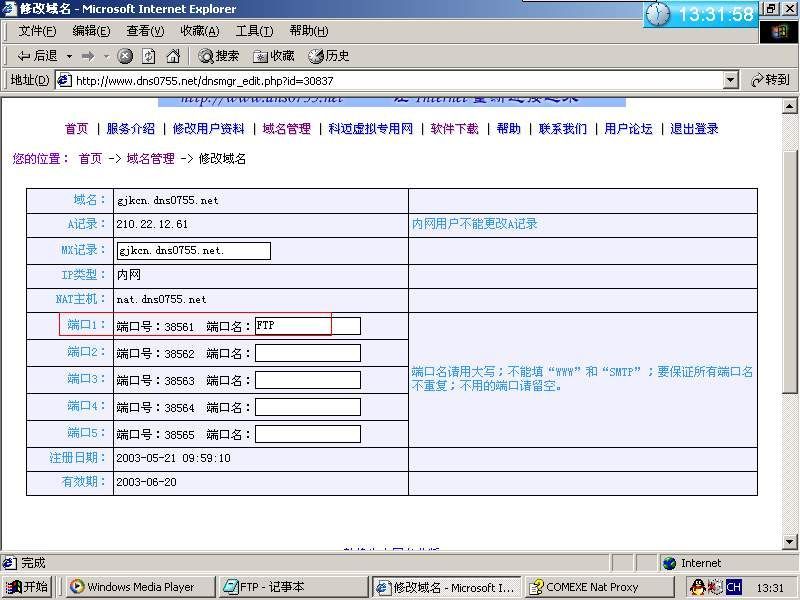Viewport: 800px width, 600px height.
Task: Click the 开始 Start button
Action: coord(28,587)
